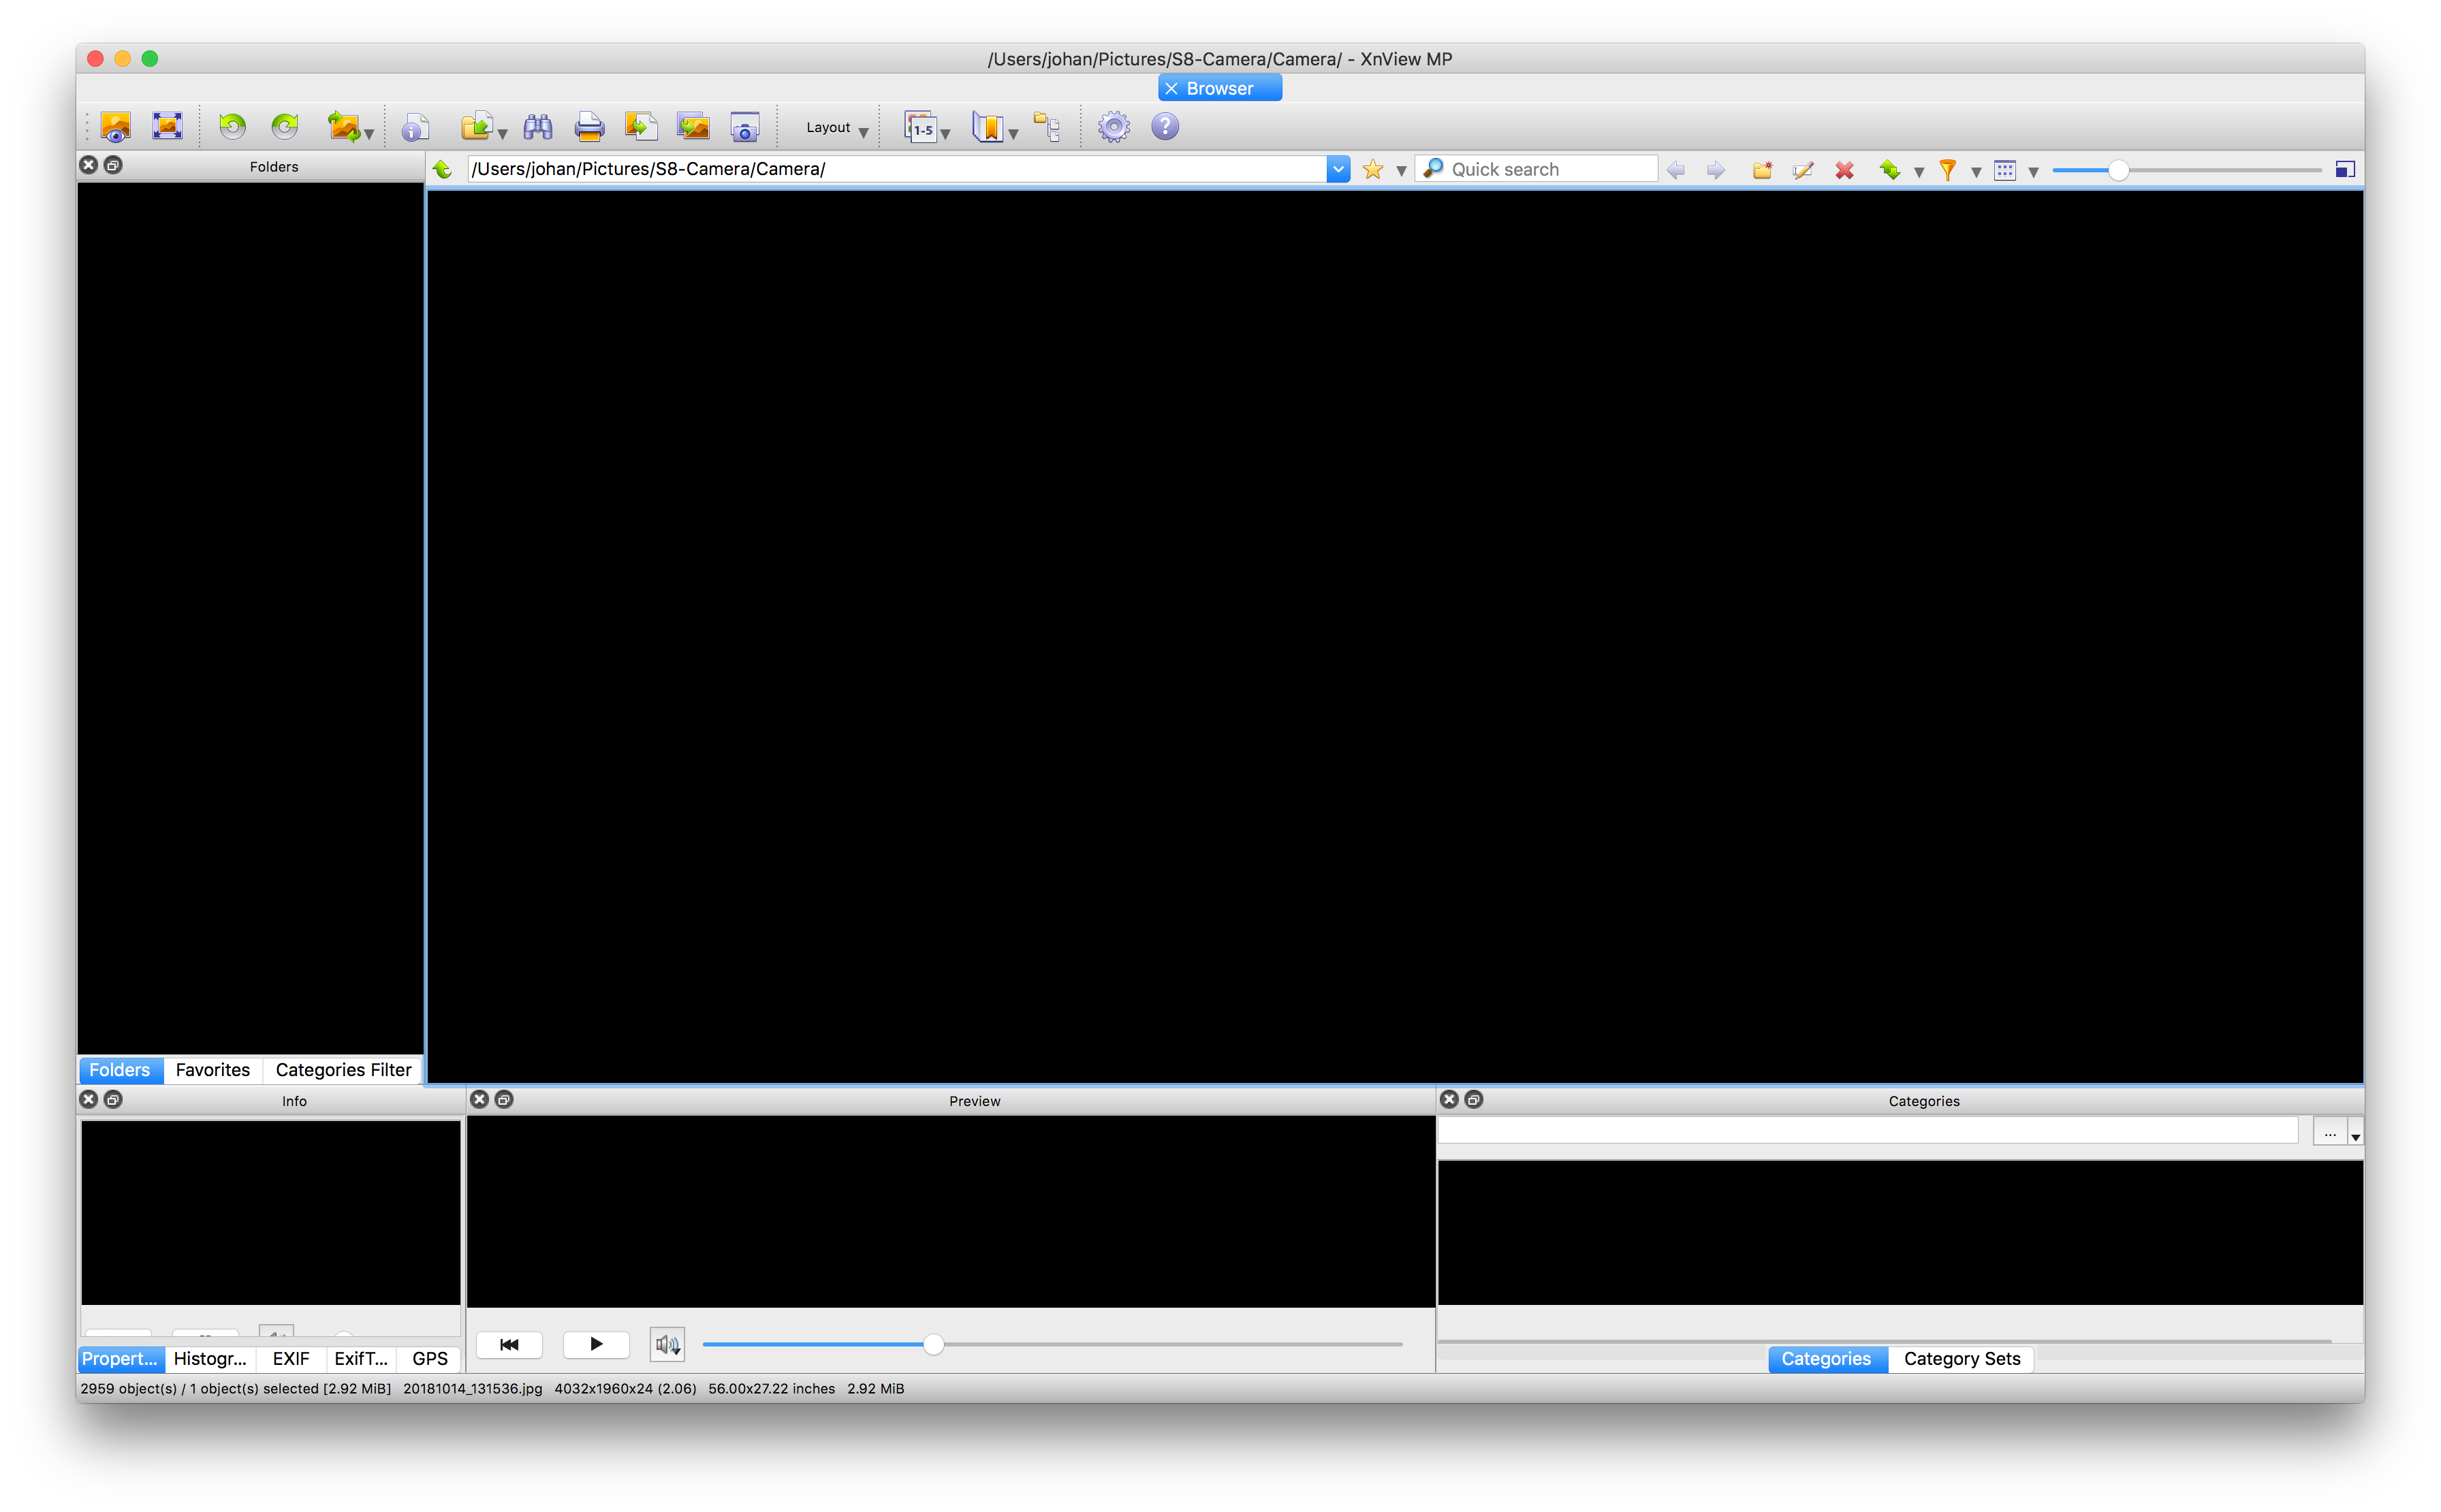Click the new folder icon
The image size is (2441, 1512).
coord(1762,170)
